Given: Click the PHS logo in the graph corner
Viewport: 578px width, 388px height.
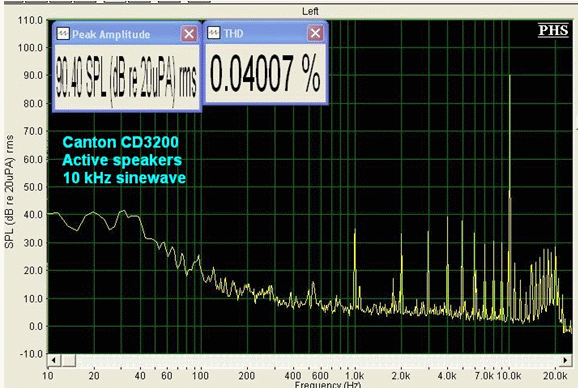Looking at the screenshot, I should click(x=553, y=30).
